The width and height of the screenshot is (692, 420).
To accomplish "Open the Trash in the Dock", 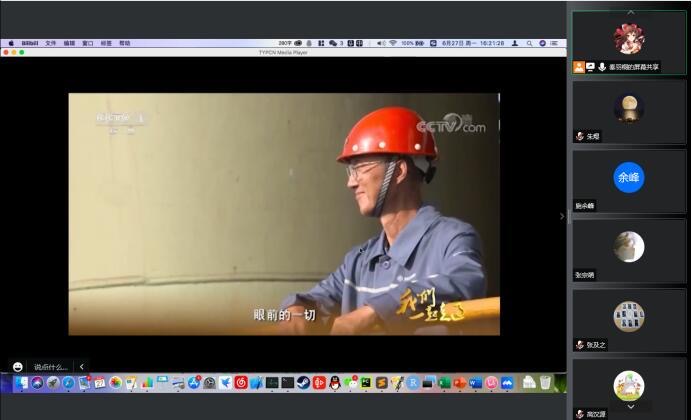I will pos(545,382).
